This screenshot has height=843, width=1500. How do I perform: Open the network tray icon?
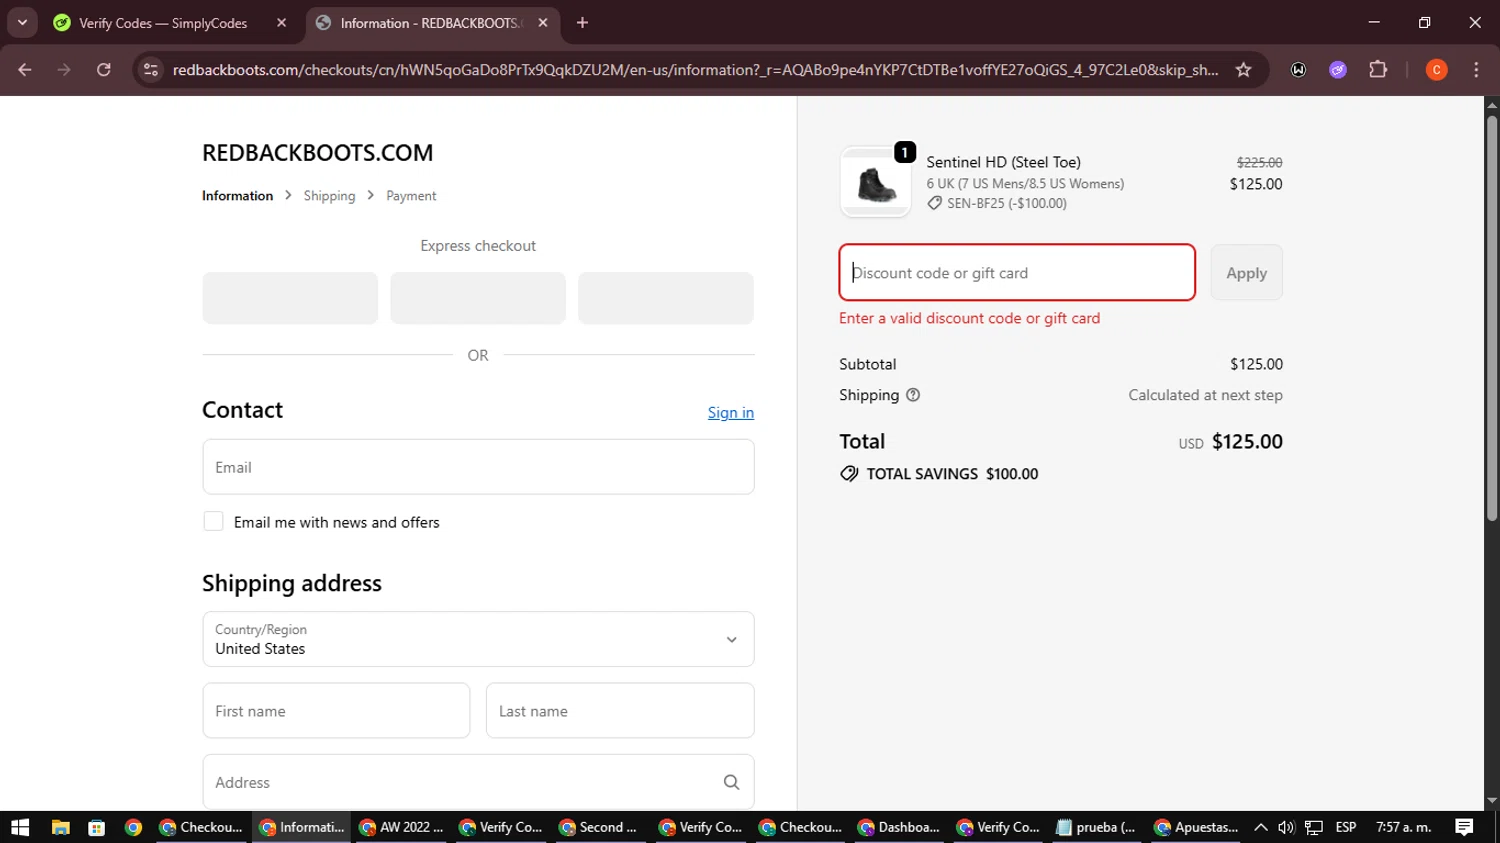click(x=1314, y=827)
